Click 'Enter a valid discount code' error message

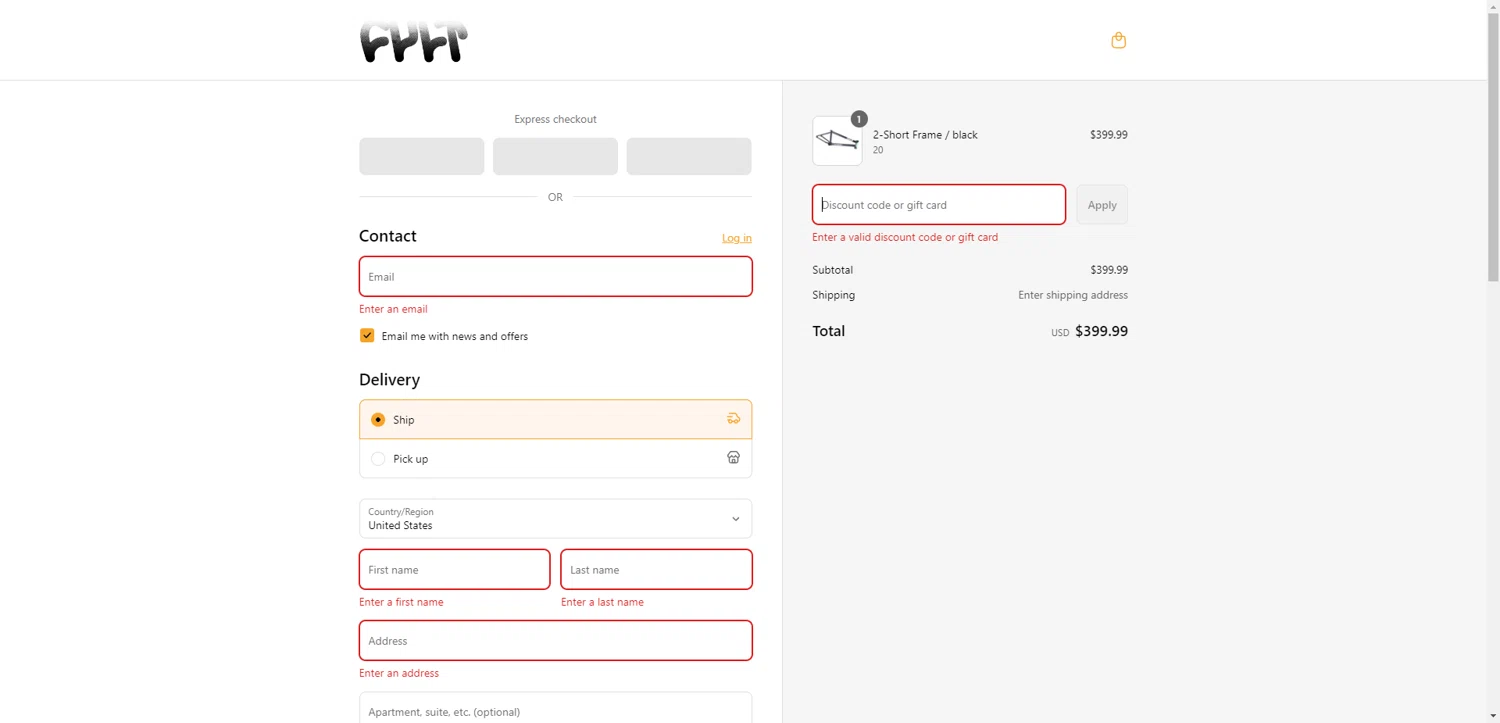[x=905, y=237]
